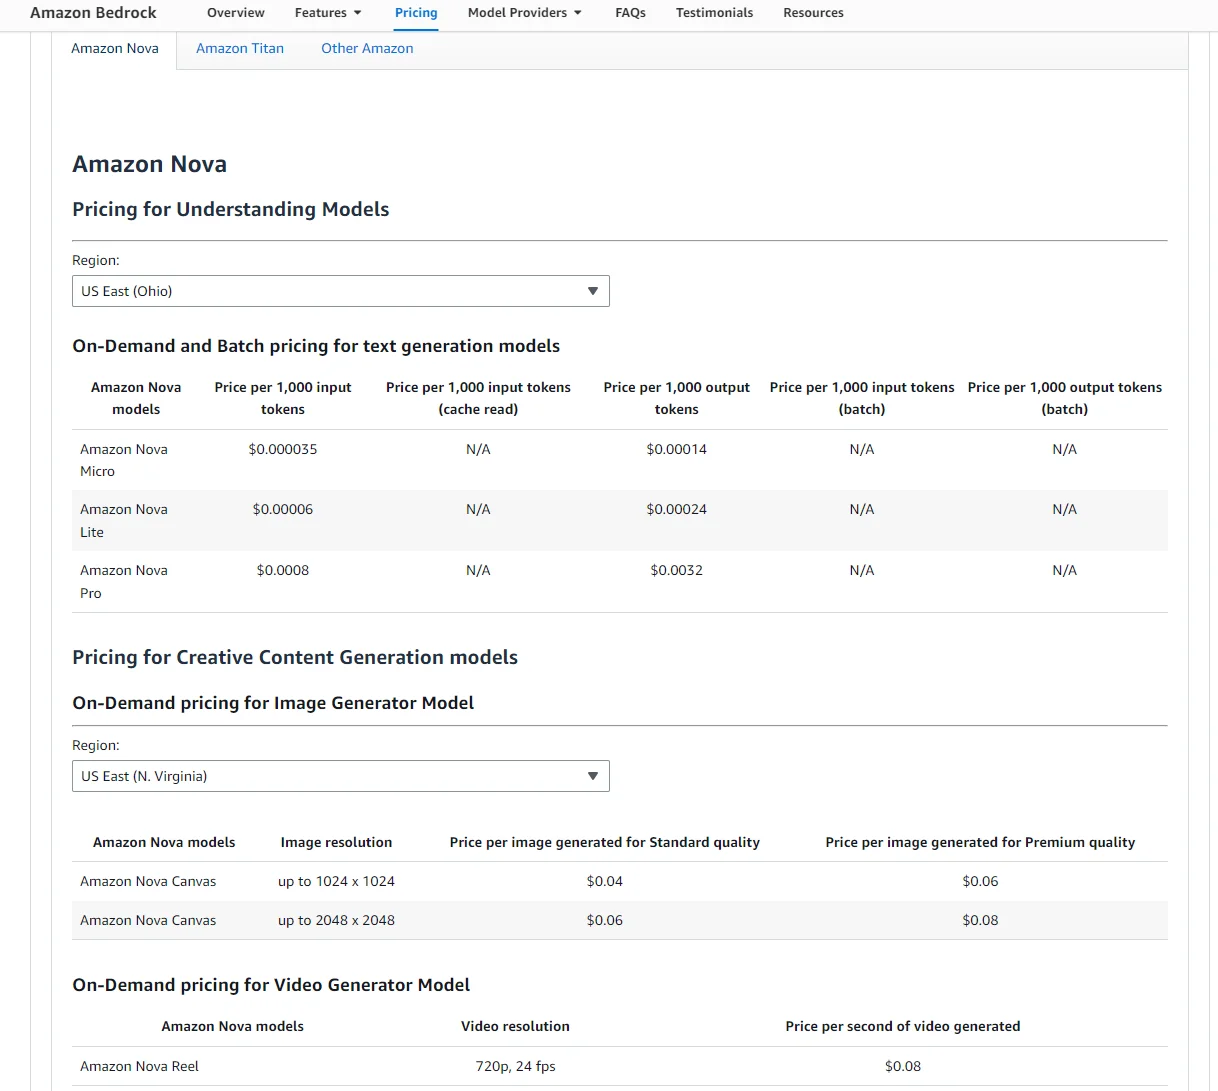
Task: Click the $0.04 Standard quality price
Action: tap(605, 881)
